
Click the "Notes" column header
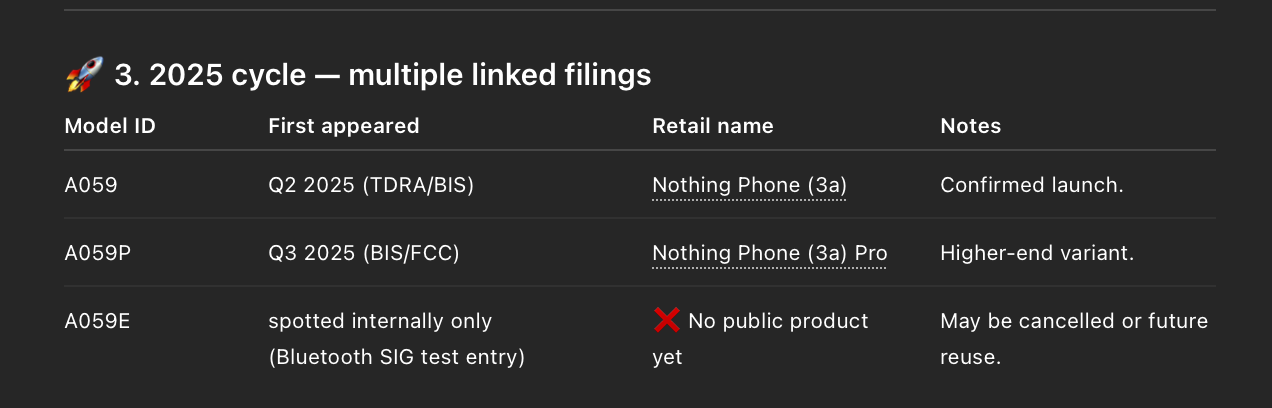tap(970, 126)
